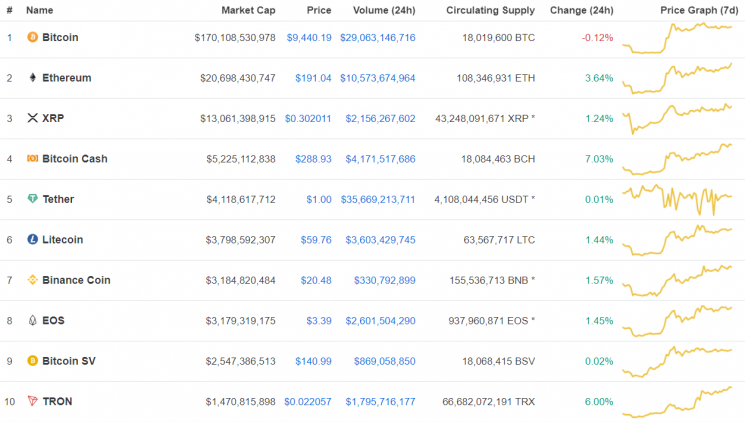The height and width of the screenshot is (423, 745).
Task: Click TRON 6.00% change value
Action: tap(599, 402)
